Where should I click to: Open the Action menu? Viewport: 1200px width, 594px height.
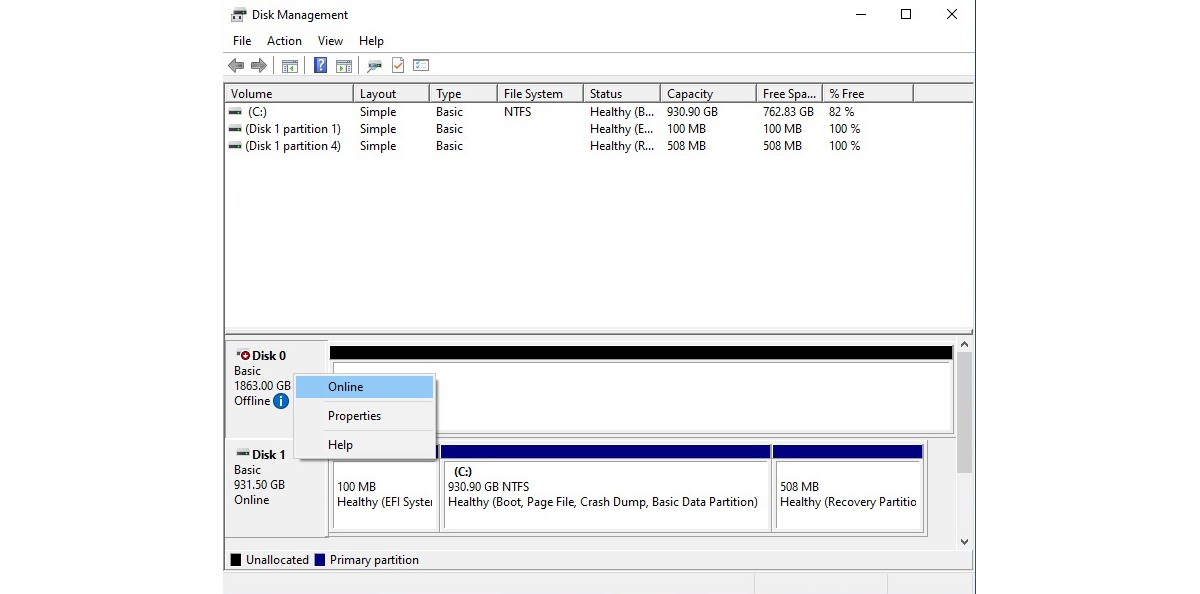point(284,41)
